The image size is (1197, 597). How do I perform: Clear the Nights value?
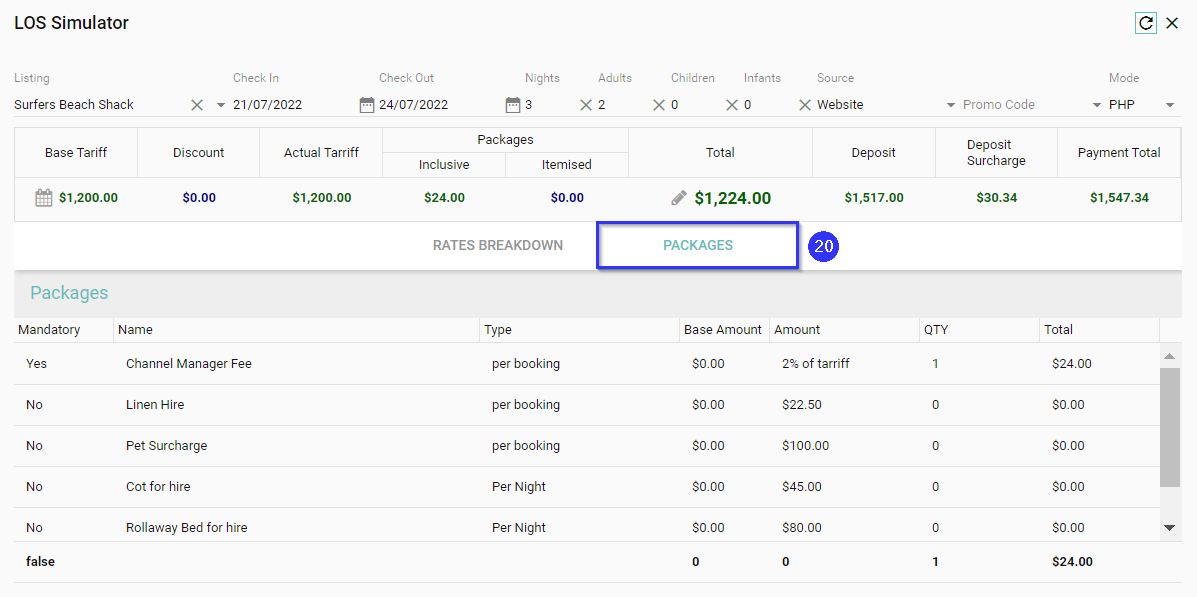point(586,105)
